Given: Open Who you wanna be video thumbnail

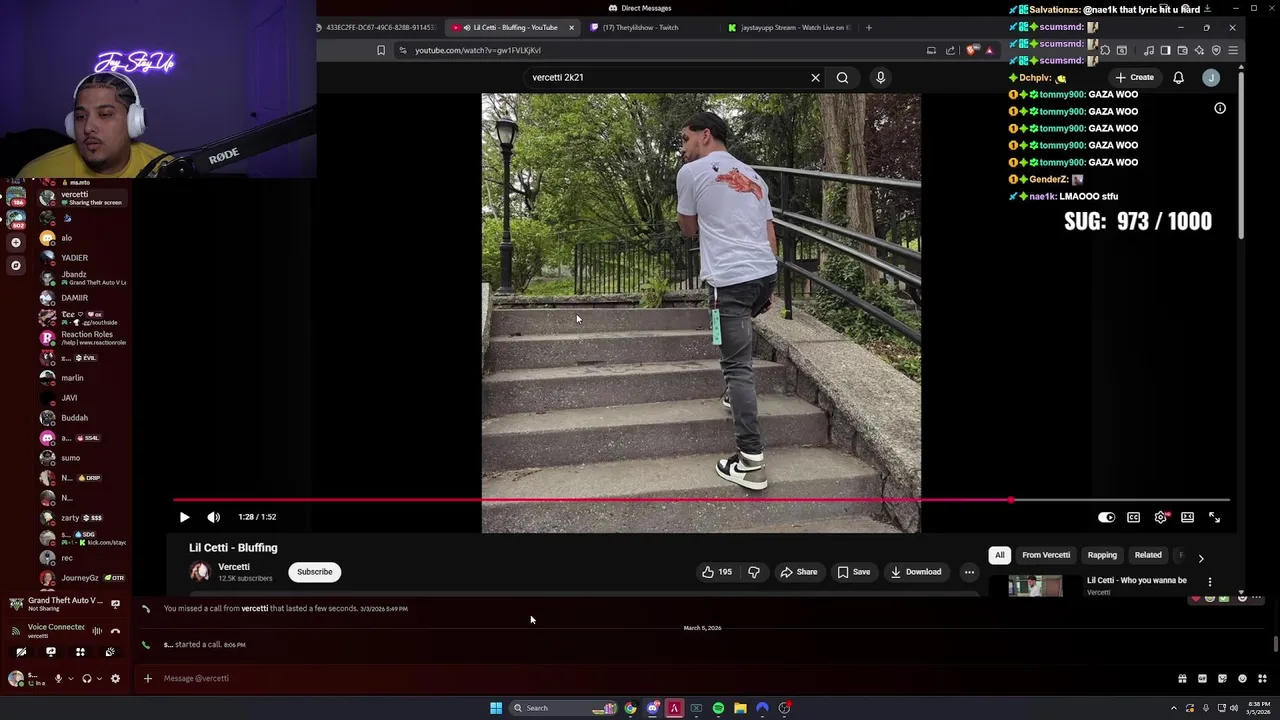Looking at the screenshot, I should [1035, 587].
